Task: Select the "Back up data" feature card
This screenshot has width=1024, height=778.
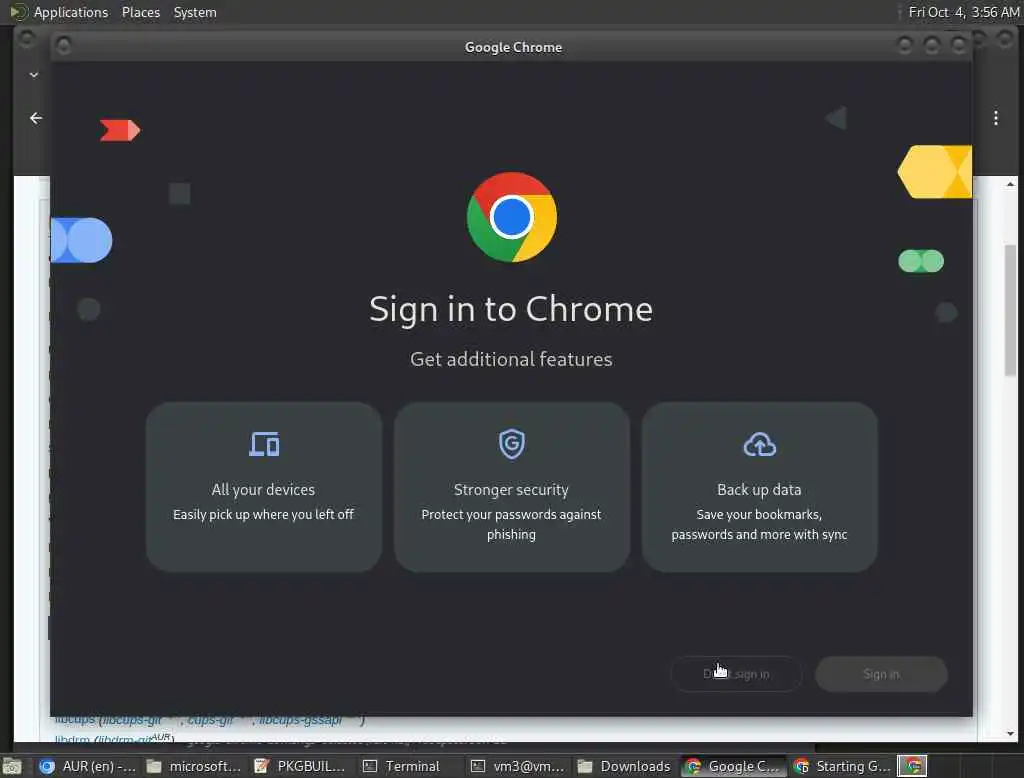Action: point(759,487)
